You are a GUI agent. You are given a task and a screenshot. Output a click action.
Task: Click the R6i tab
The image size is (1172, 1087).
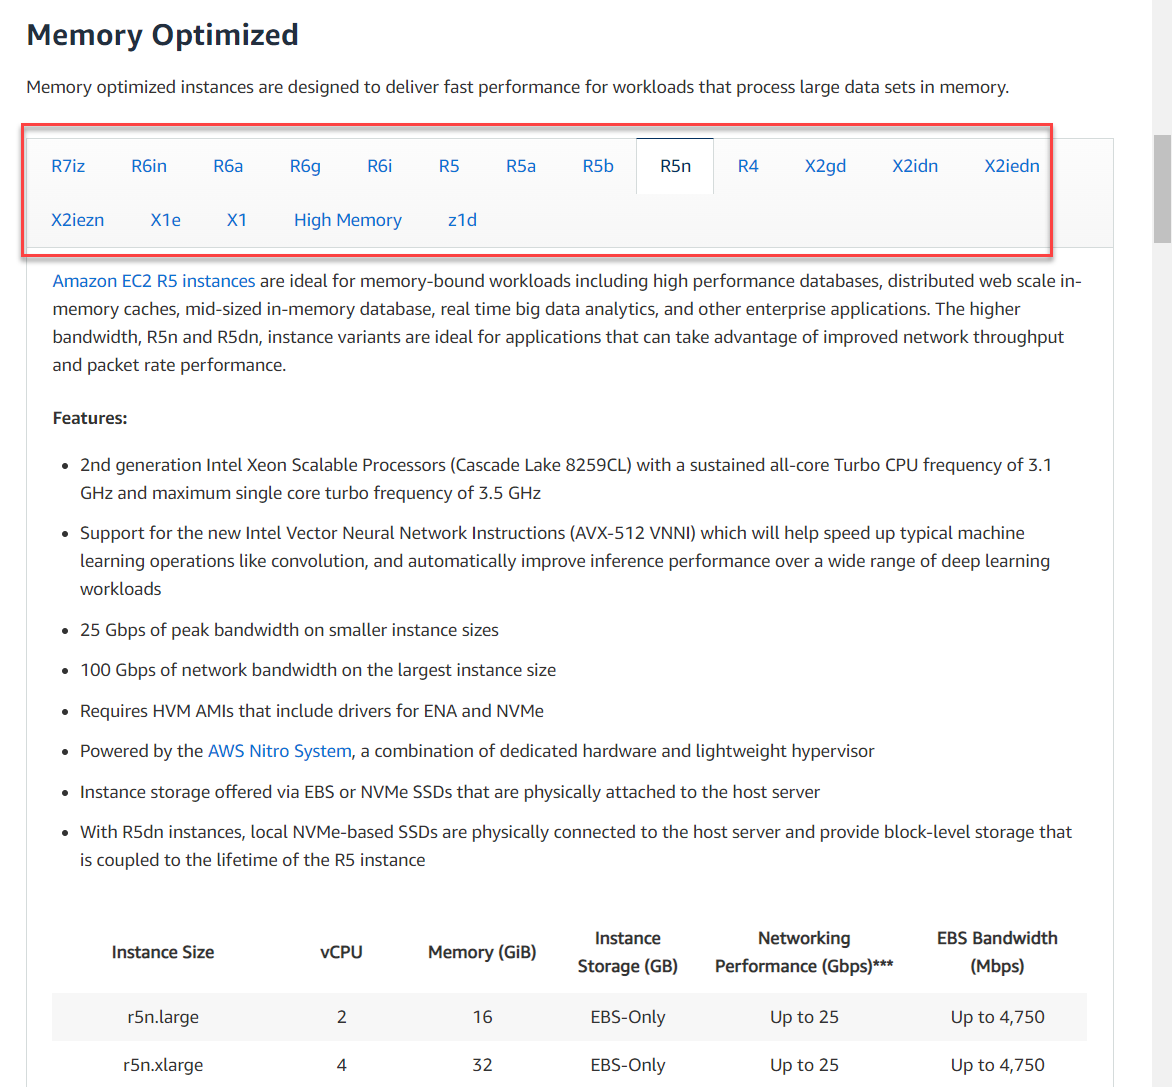click(x=380, y=166)
